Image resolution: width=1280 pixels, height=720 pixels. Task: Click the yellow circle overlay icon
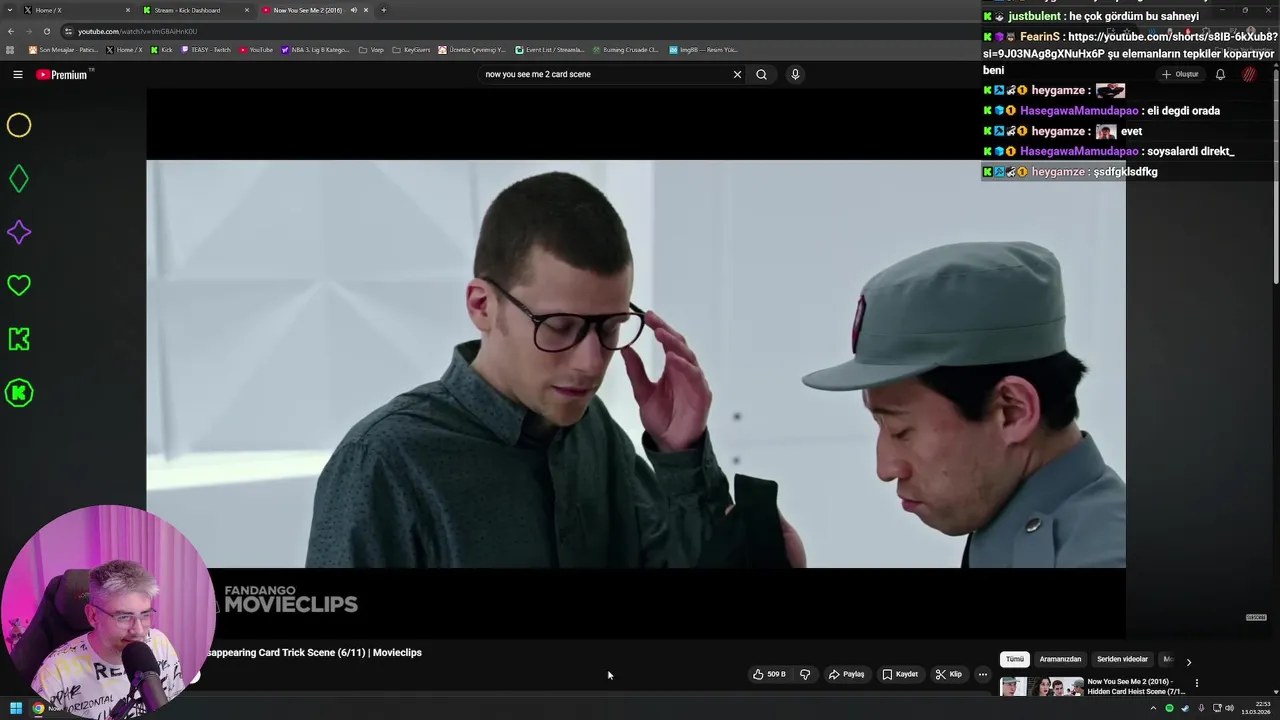(19, 125)
